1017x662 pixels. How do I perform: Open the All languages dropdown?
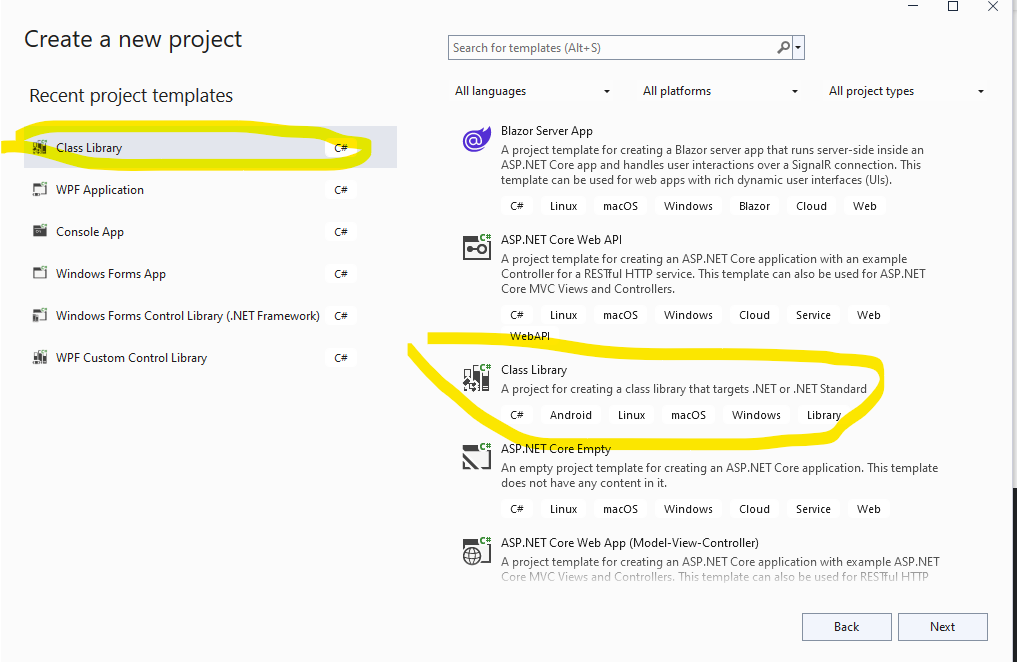532,91
